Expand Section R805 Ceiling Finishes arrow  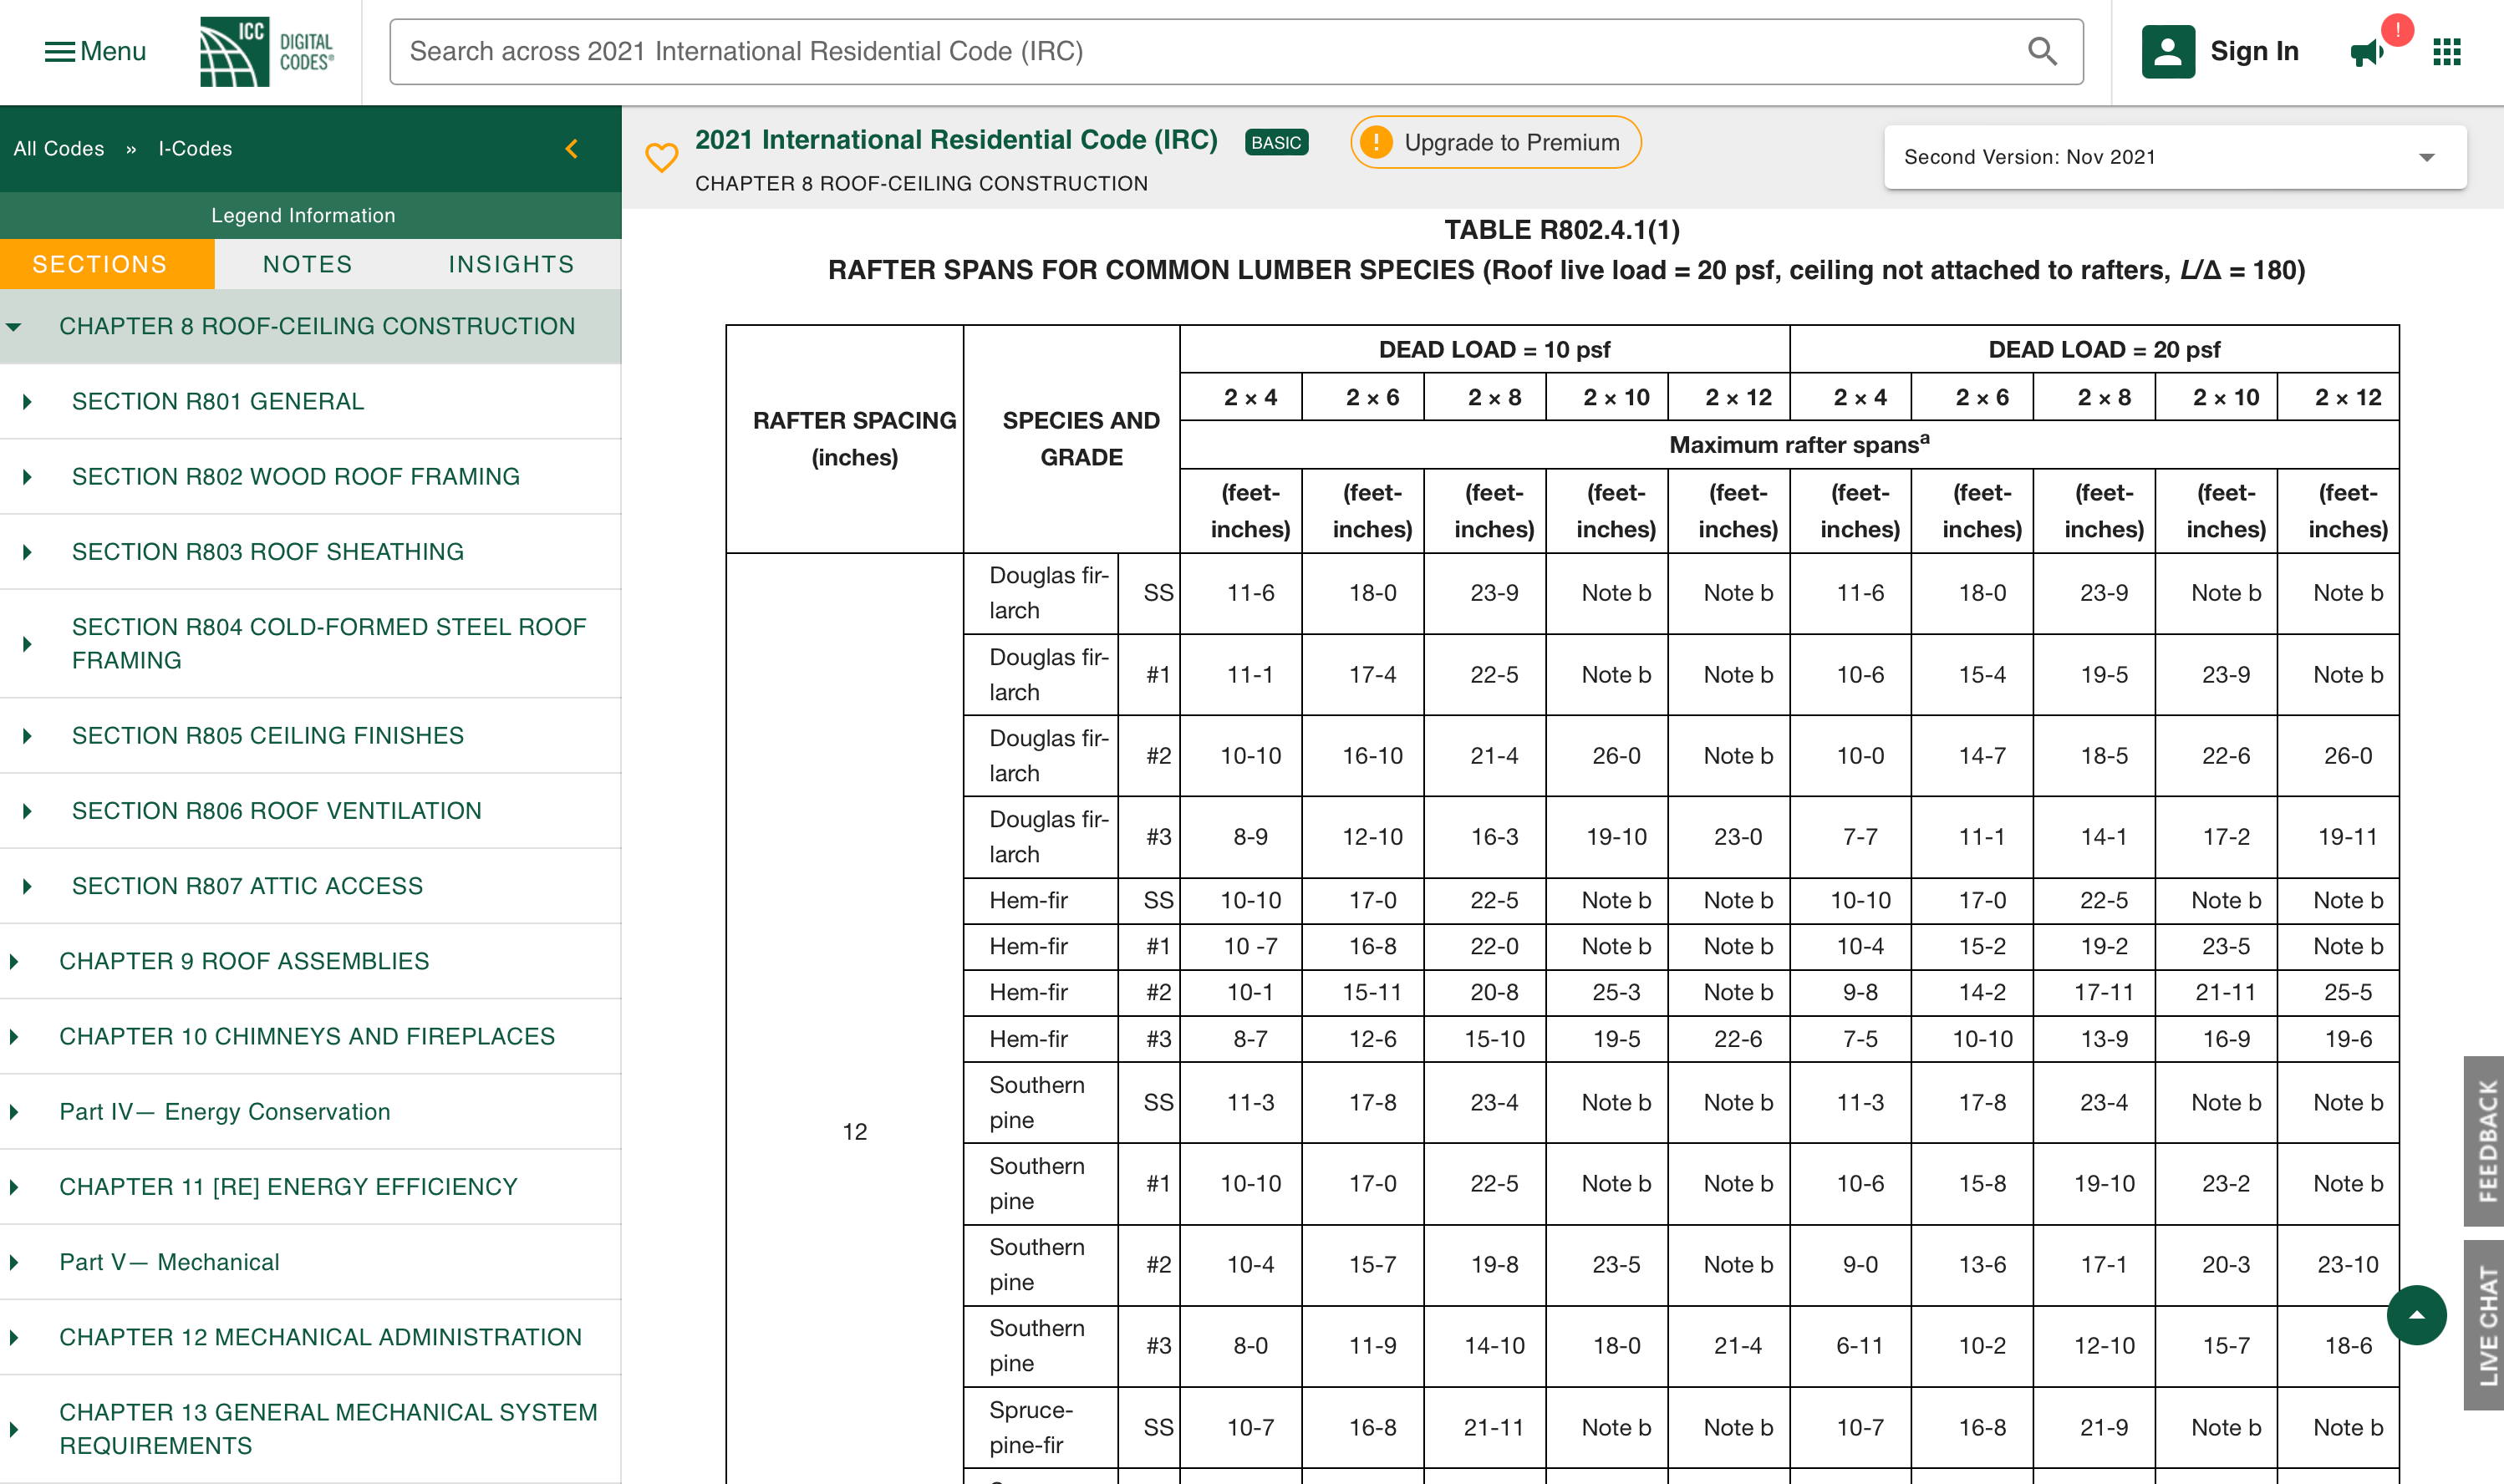pos(27,736)
